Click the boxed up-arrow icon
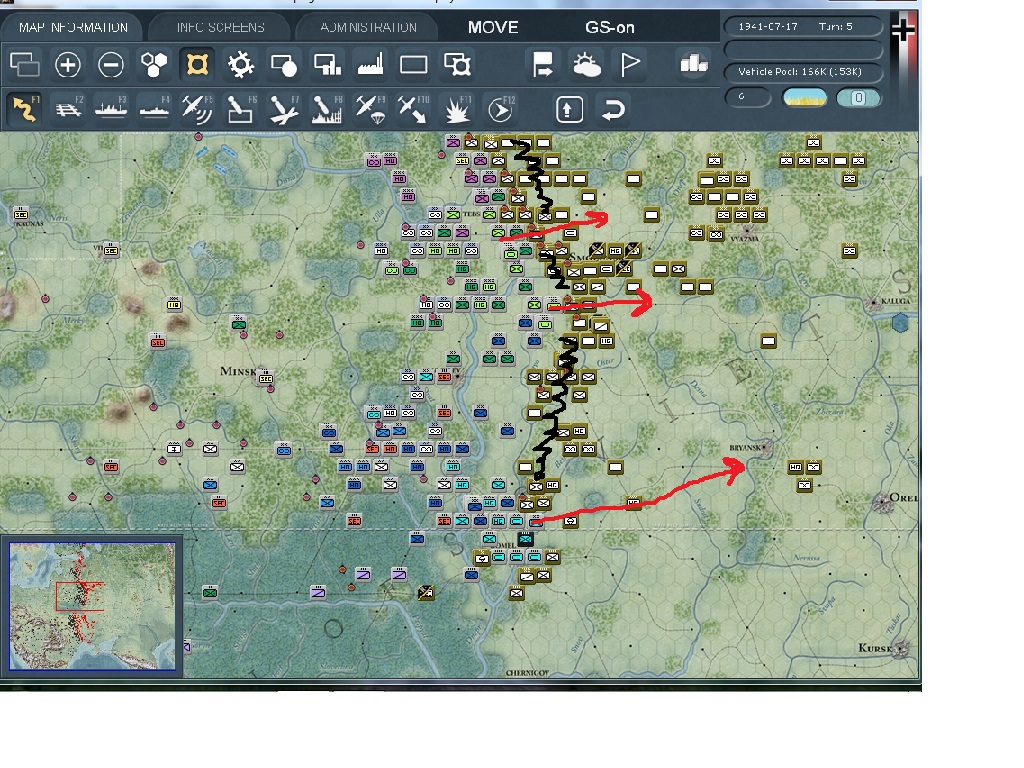 pyautogui.click(x=569, y=109)
